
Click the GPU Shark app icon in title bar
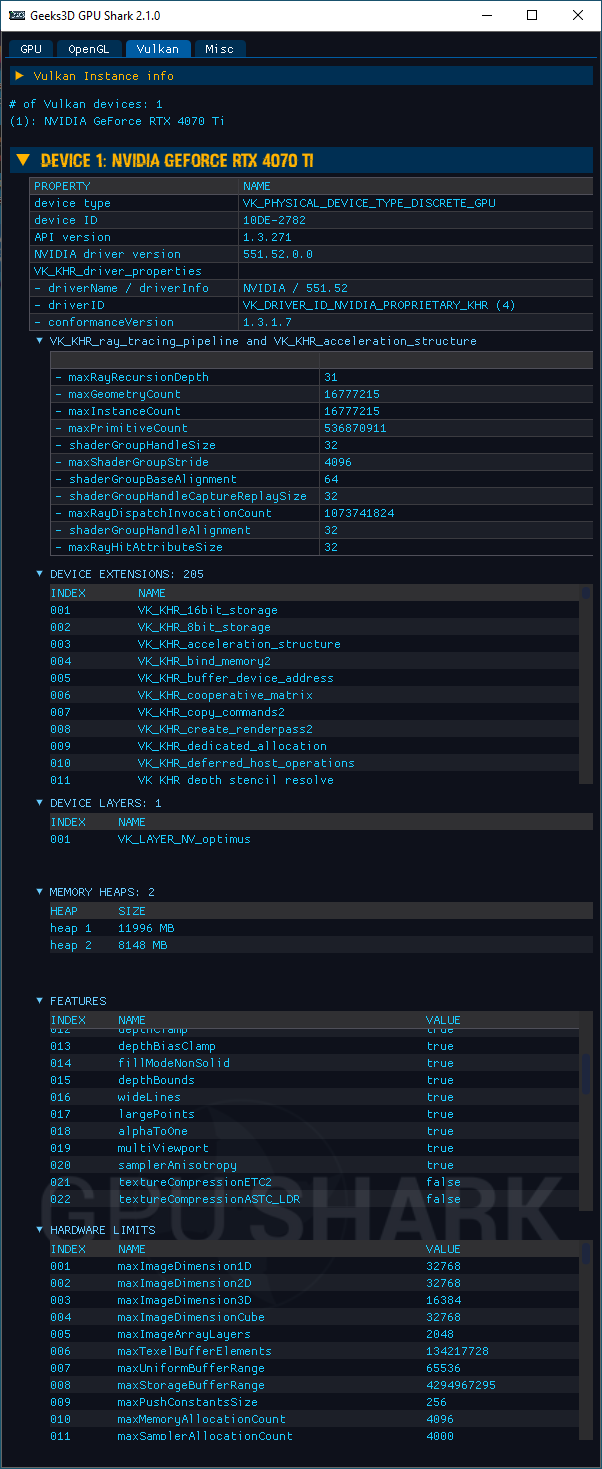15,16
